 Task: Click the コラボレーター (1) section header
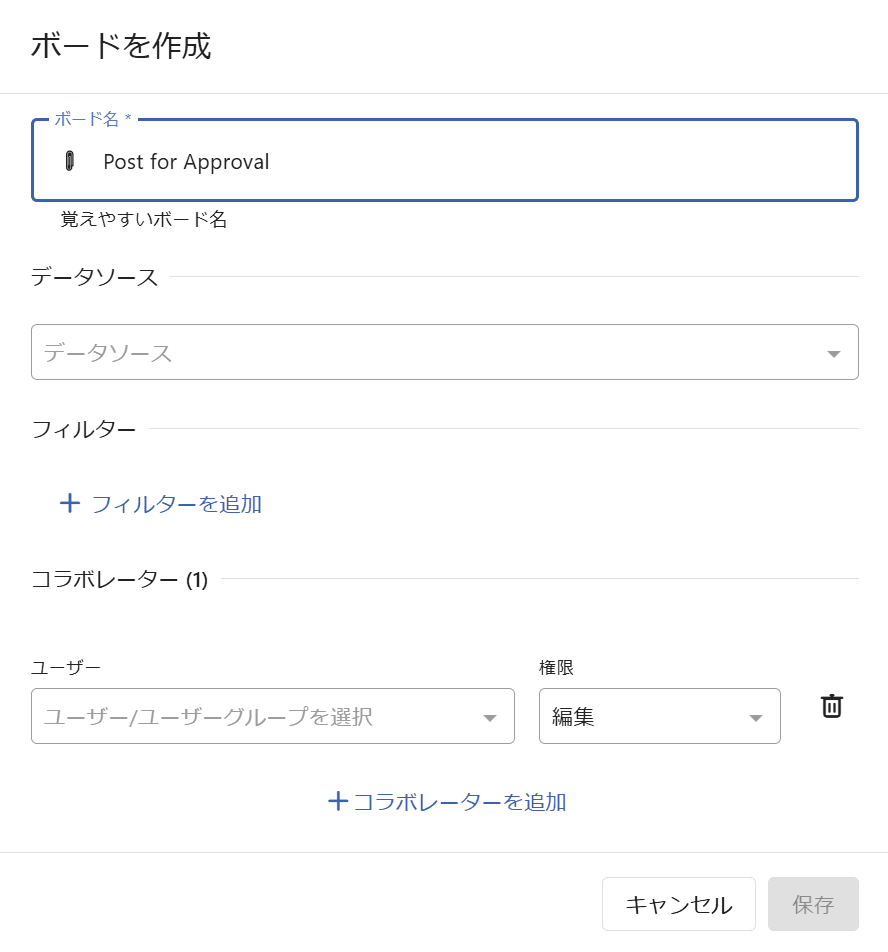[x=120, y=579]
